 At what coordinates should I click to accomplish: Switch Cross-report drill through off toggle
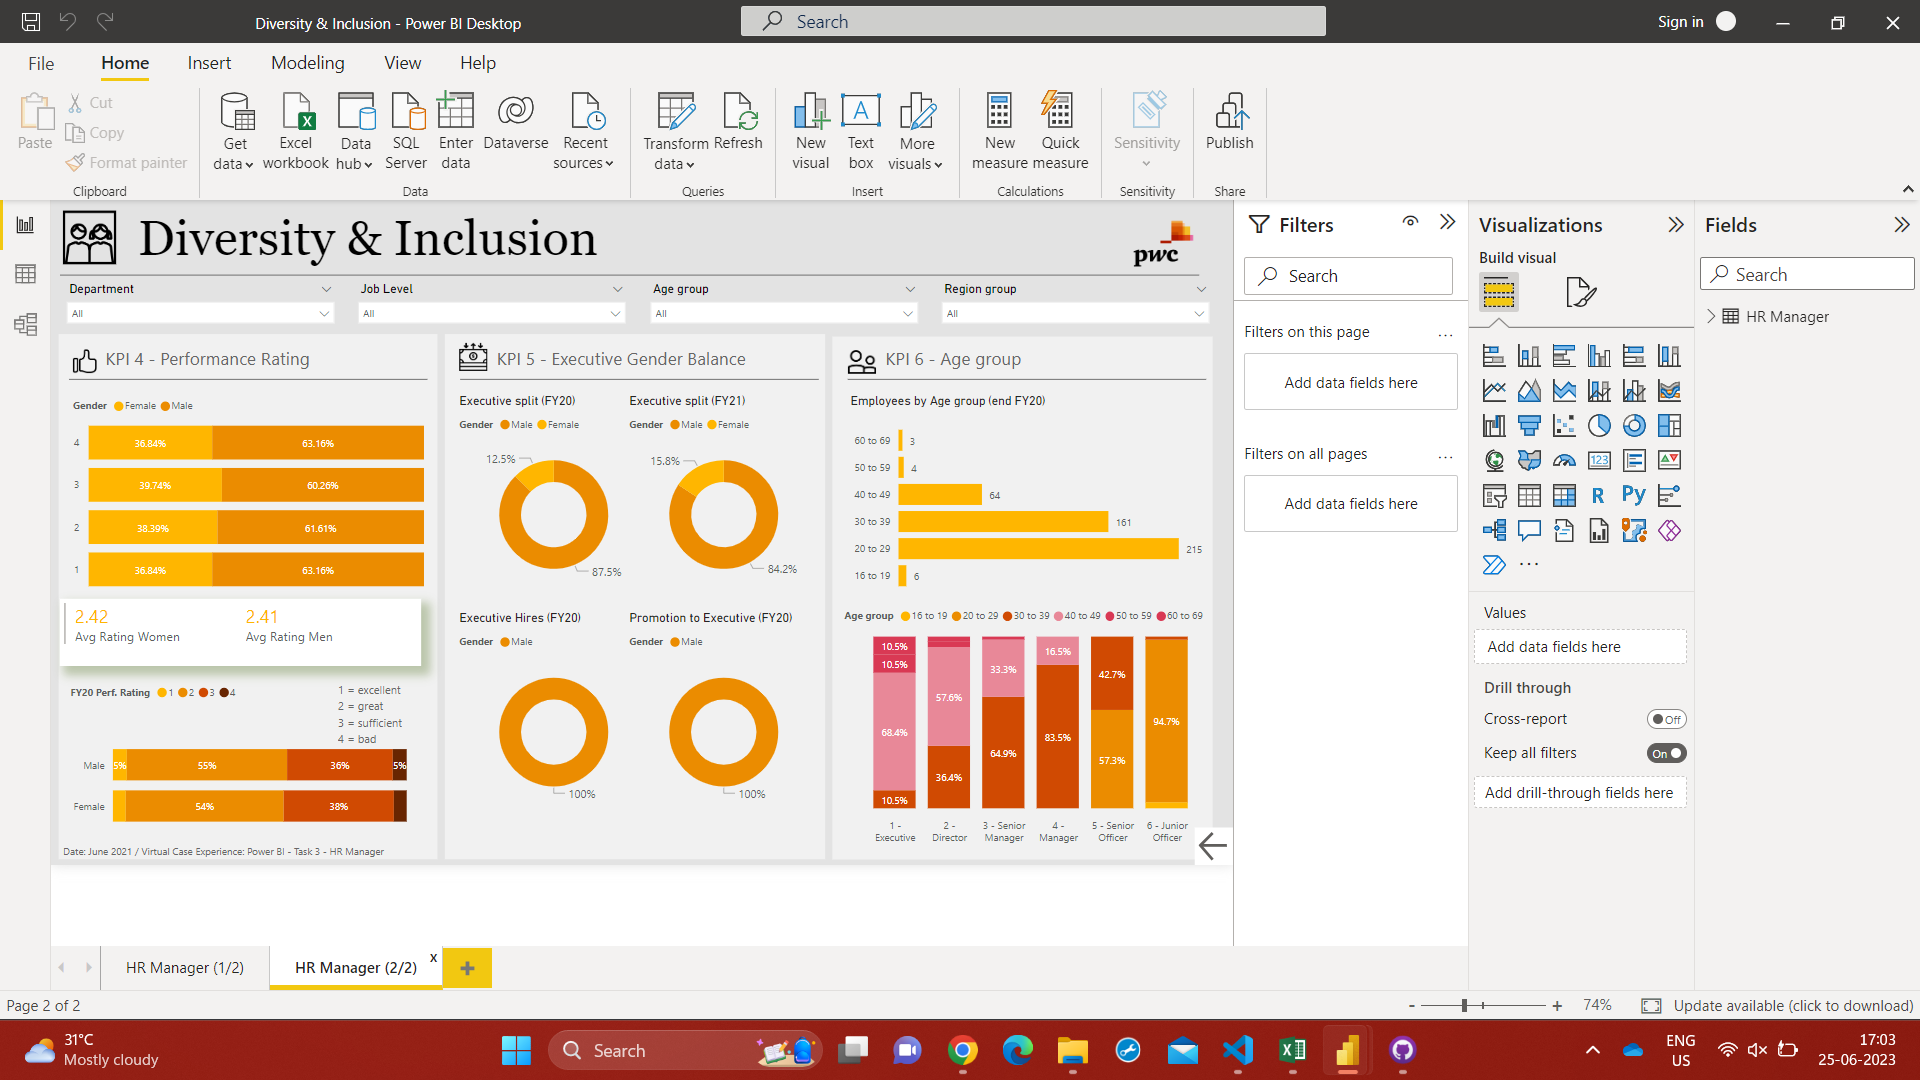click(1668, 718)
